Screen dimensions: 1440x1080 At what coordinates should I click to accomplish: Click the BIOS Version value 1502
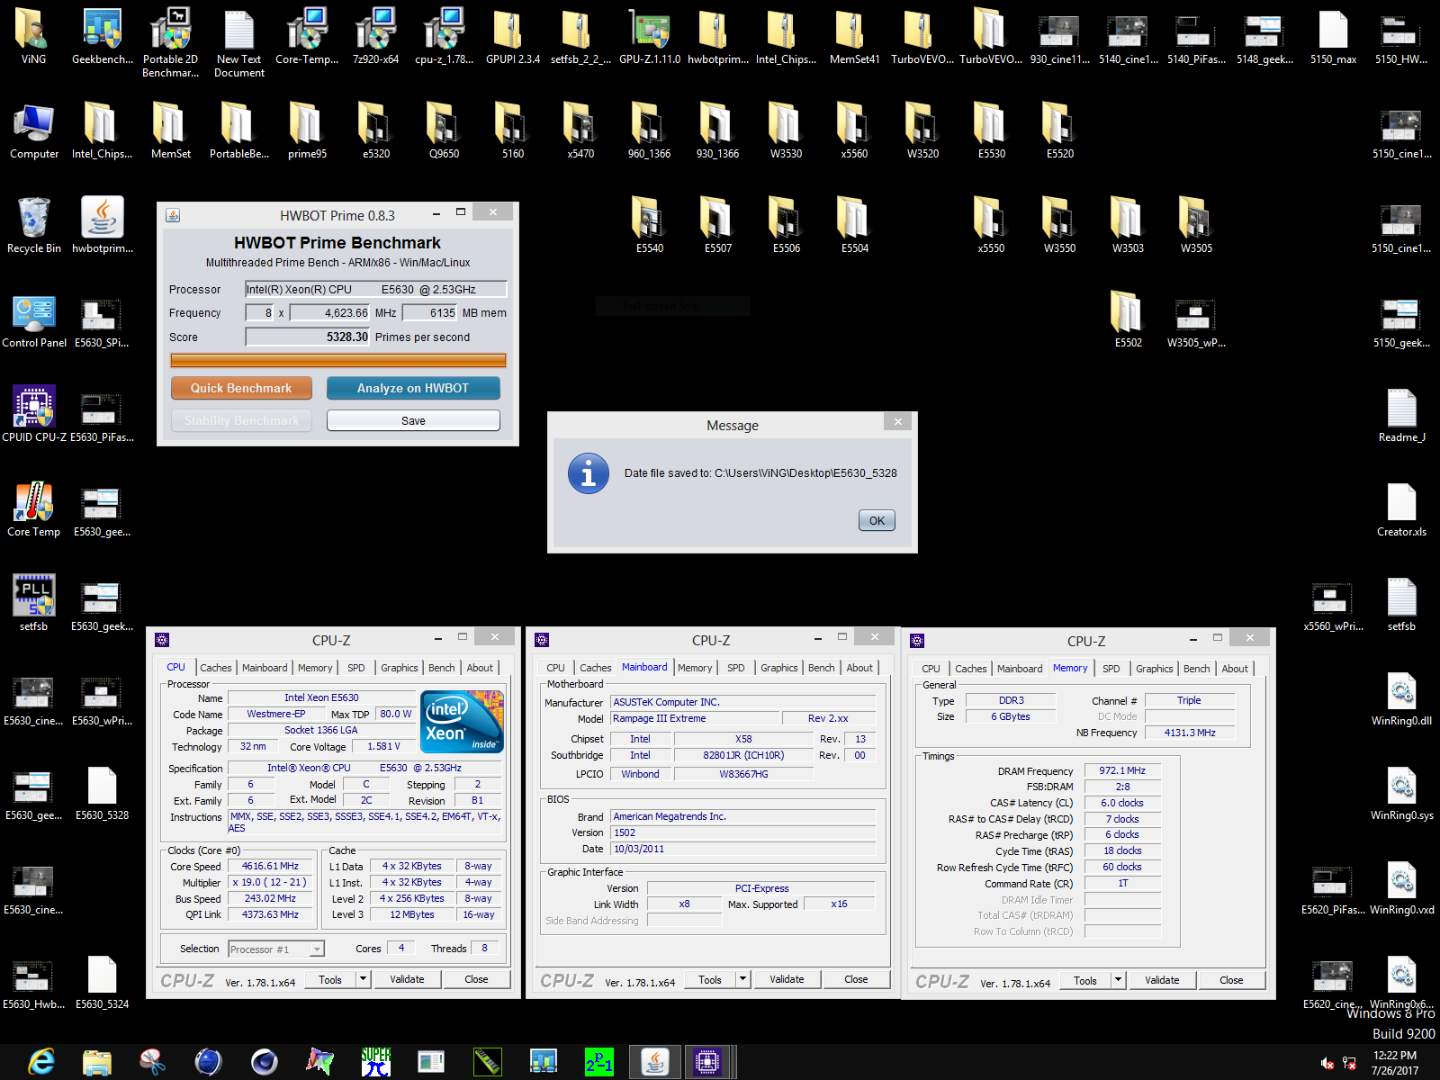743,833
